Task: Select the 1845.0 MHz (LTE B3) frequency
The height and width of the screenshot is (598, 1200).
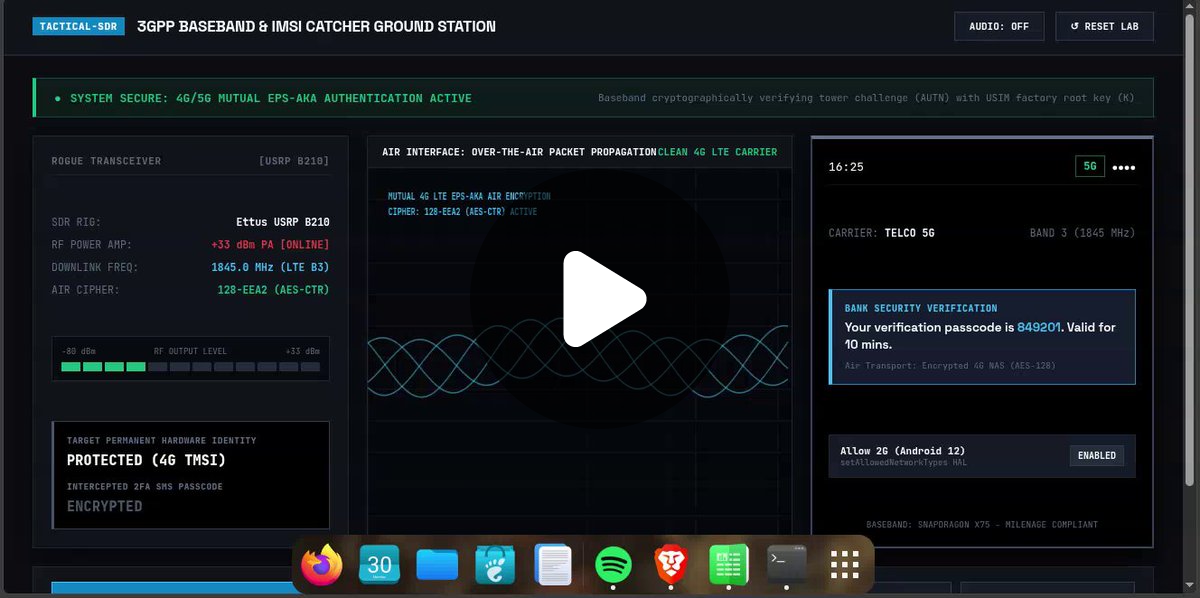Action: [x=270, y=268]
